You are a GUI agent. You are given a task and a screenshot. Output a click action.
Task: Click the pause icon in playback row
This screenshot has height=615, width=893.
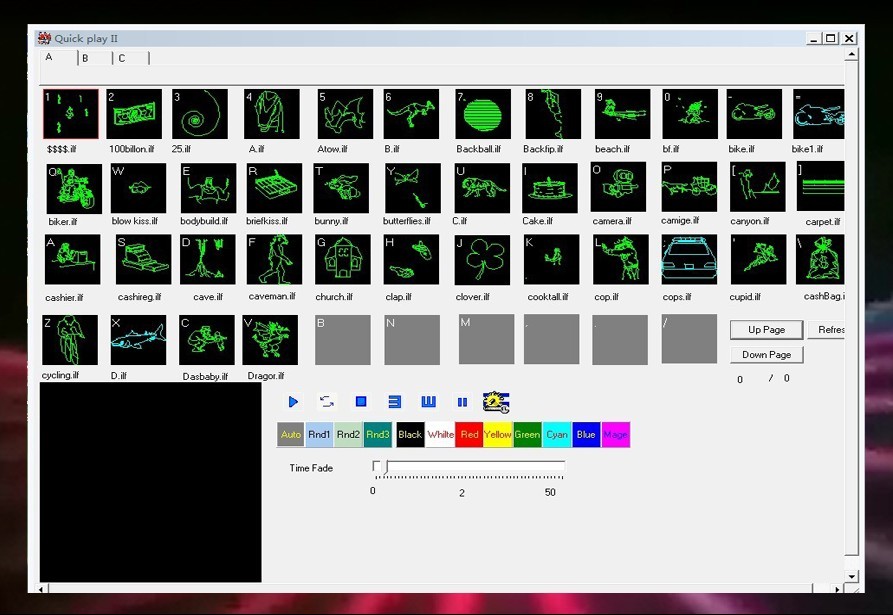point(462,402)
